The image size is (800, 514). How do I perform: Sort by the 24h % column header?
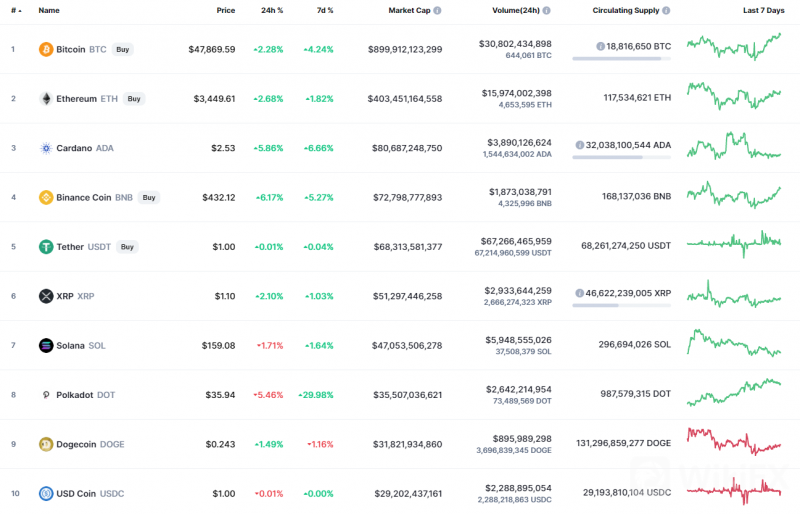coord(273,10)
